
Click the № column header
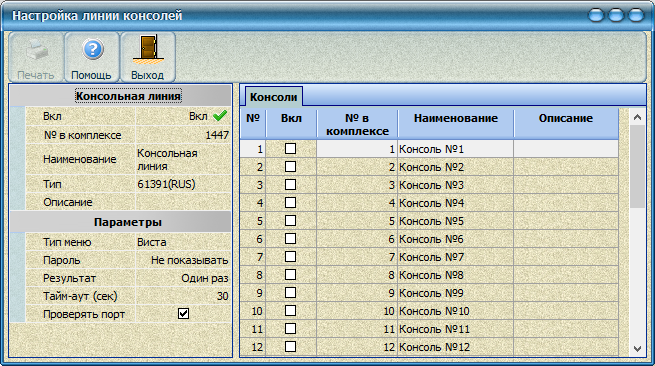(x=253, y=123)
